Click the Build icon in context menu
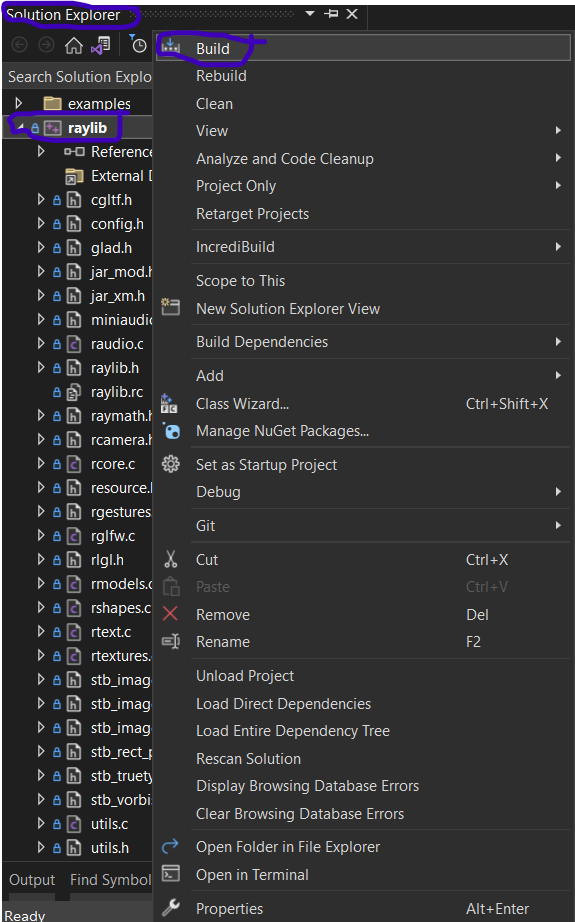575x922 pixels. point(171,47)
